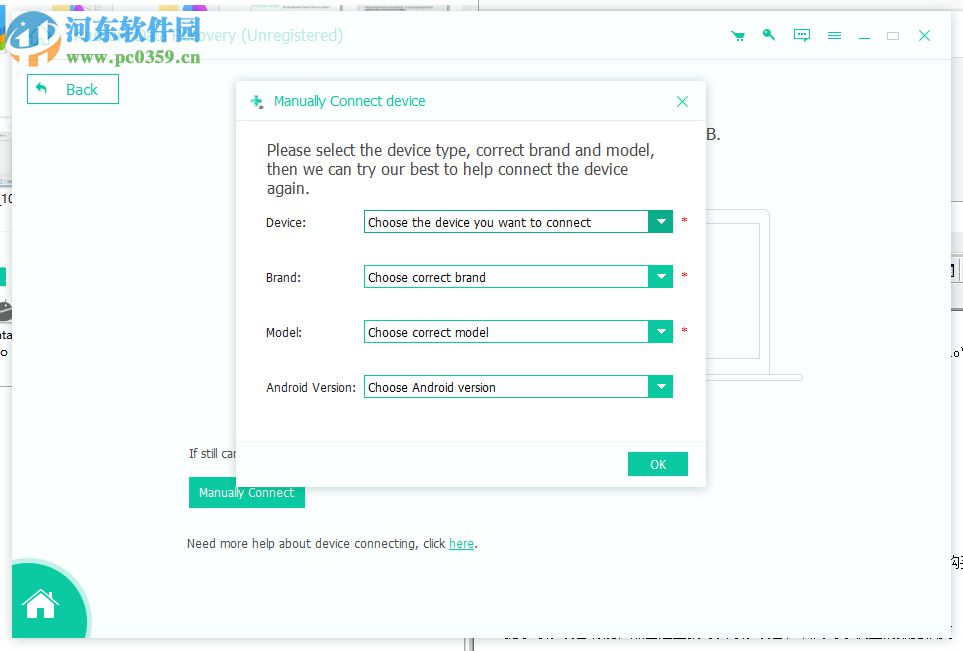Open the shopping cart purchase icon

point(738,35)
